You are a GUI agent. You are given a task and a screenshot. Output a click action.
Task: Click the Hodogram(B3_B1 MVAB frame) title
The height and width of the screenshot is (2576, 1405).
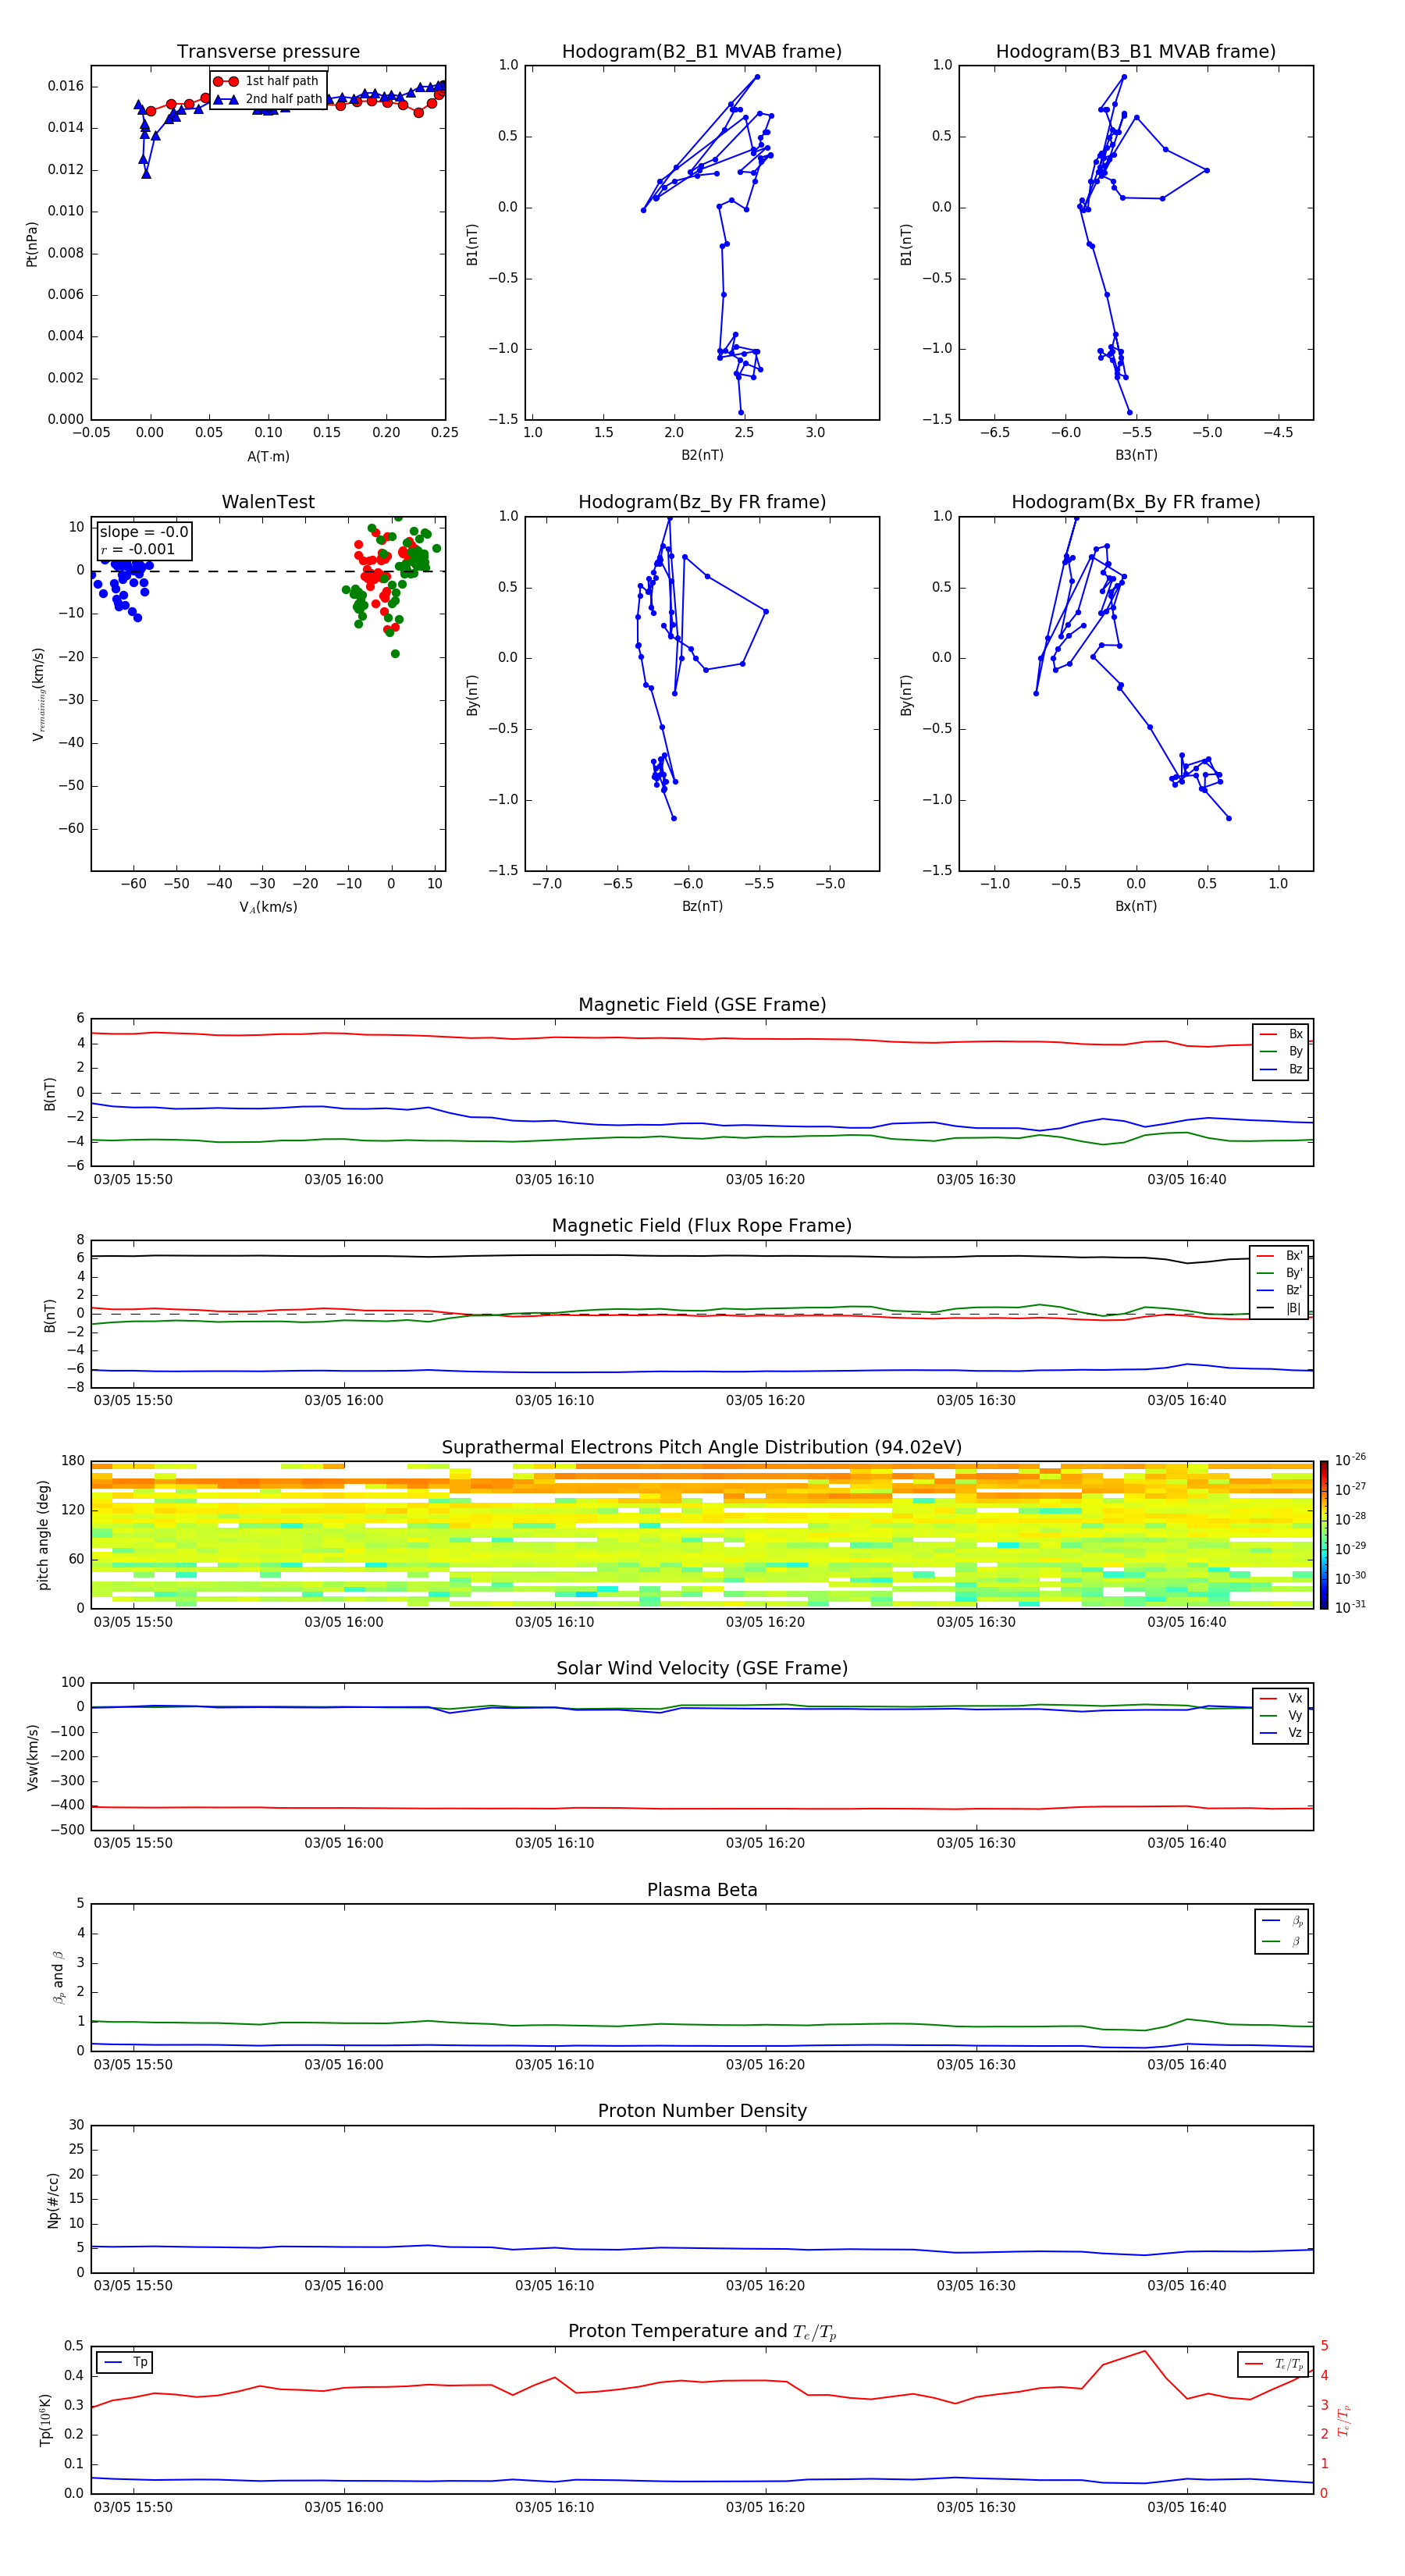pyautogui.click(x=1136, y=52)
